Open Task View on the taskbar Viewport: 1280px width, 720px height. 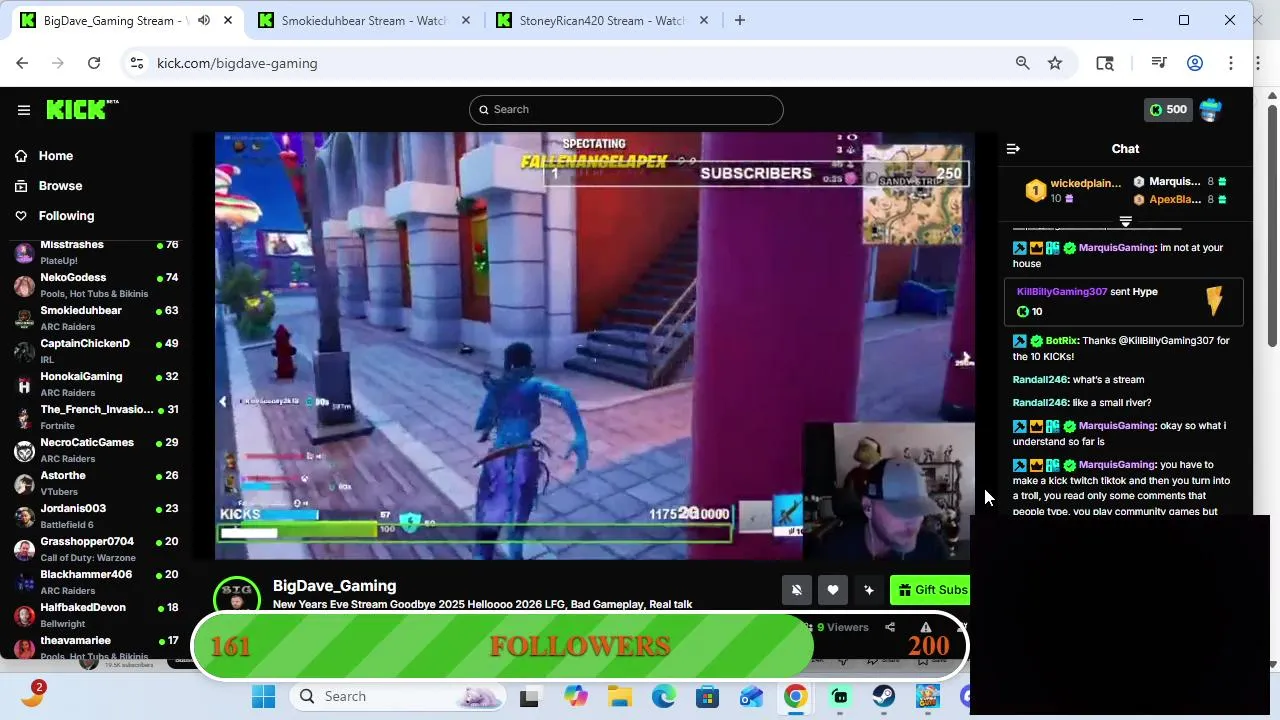(529, 697)
